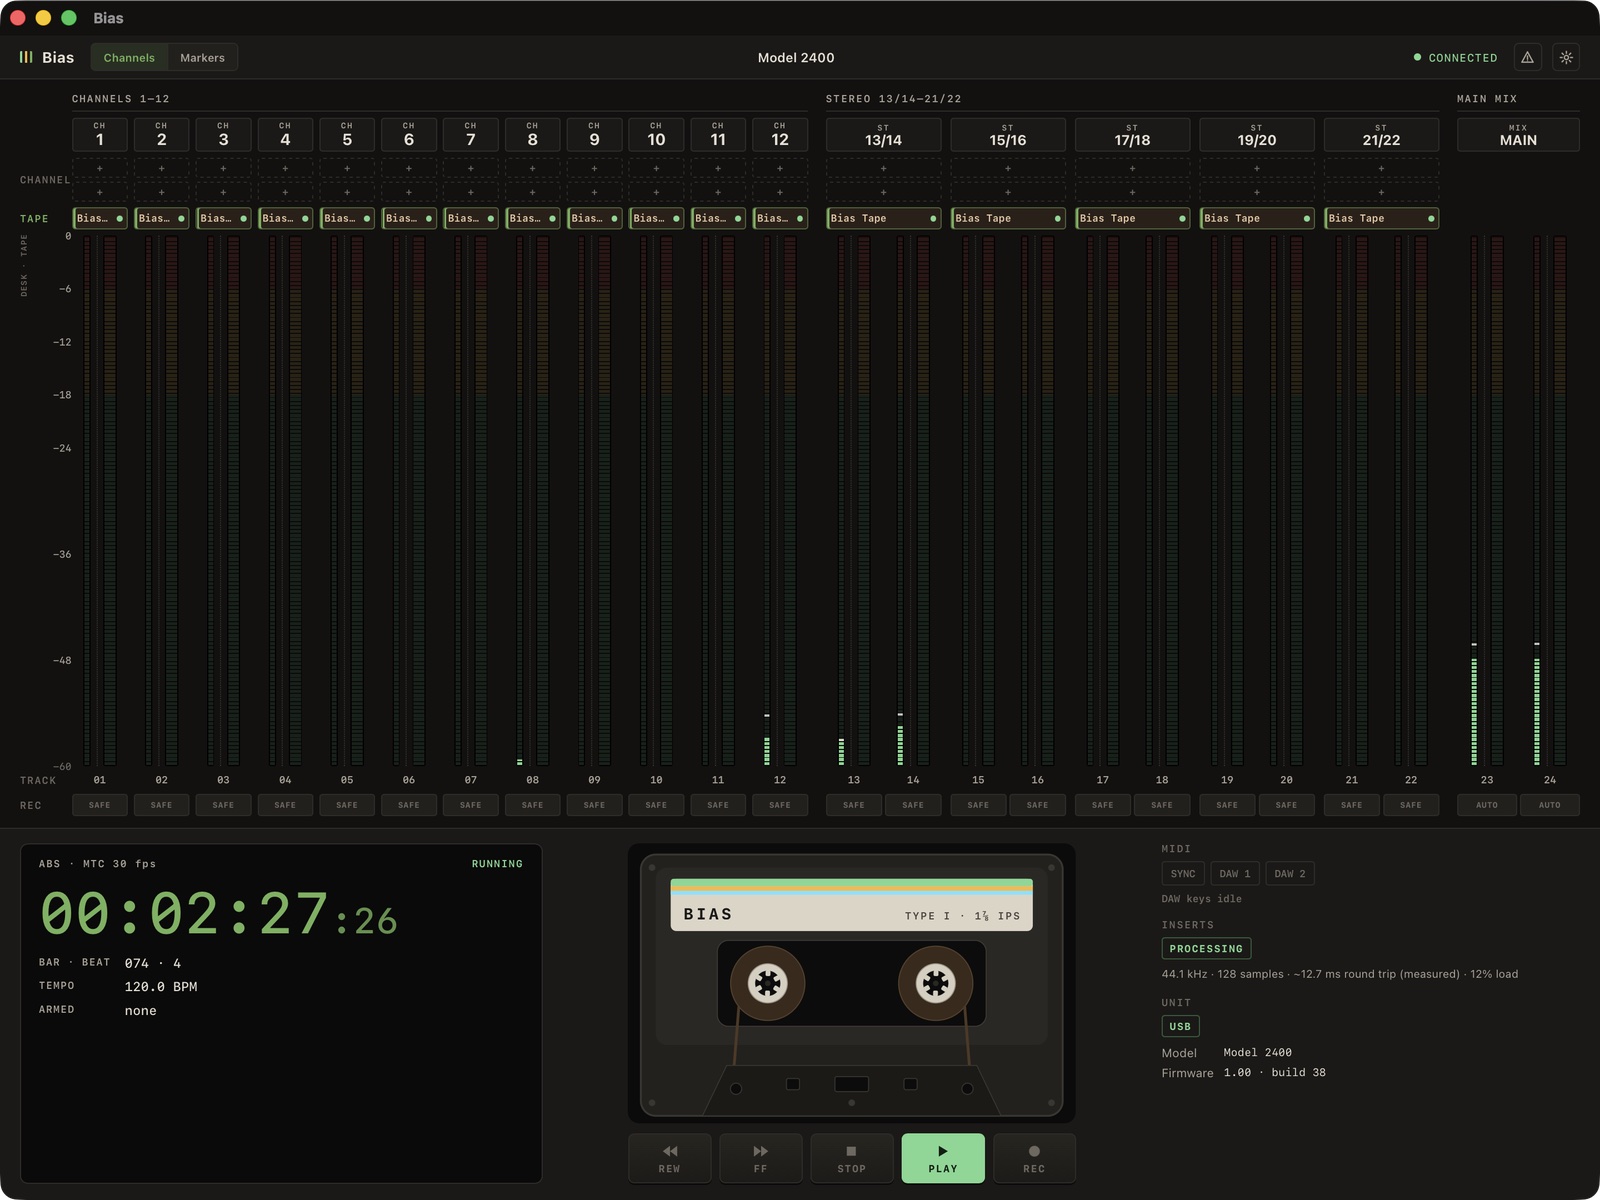
Task: Open Bias Tape slot on ST 17/18
Action: coord(1132,218)
